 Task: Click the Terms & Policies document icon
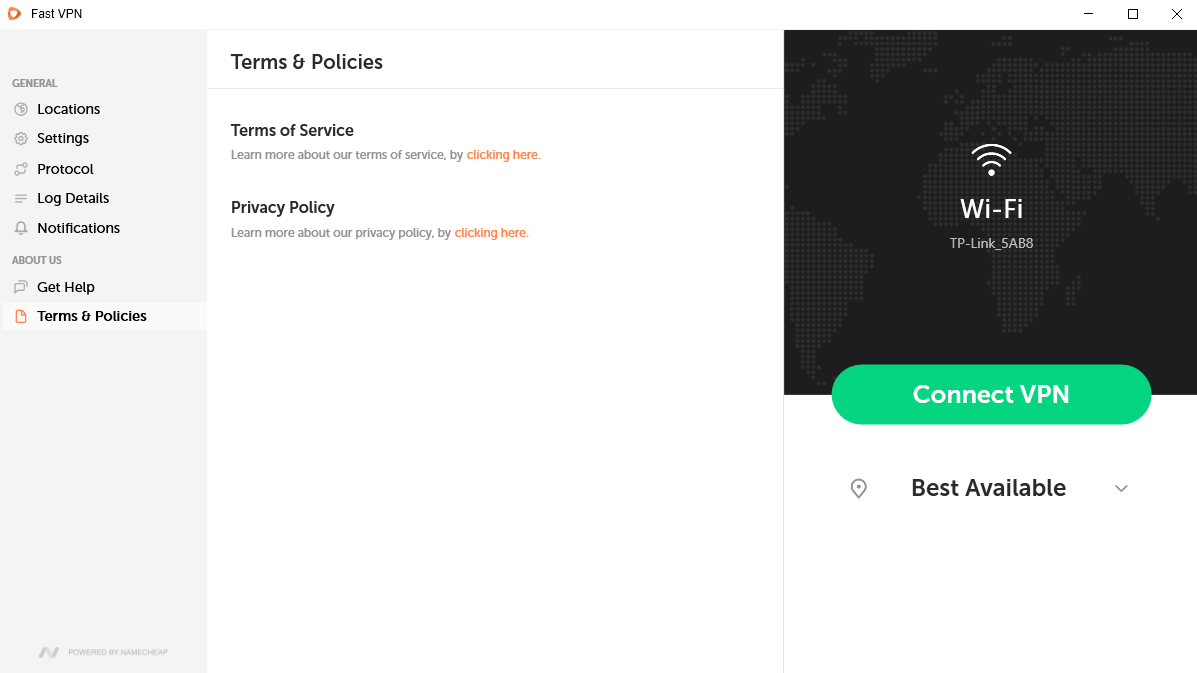pos(21,316)
